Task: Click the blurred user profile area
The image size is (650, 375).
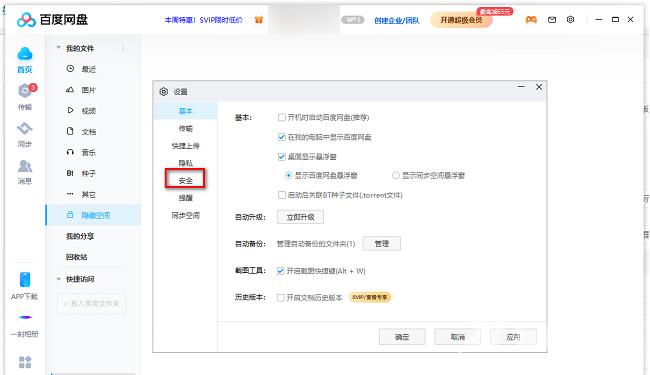Action: click(304, 19)
